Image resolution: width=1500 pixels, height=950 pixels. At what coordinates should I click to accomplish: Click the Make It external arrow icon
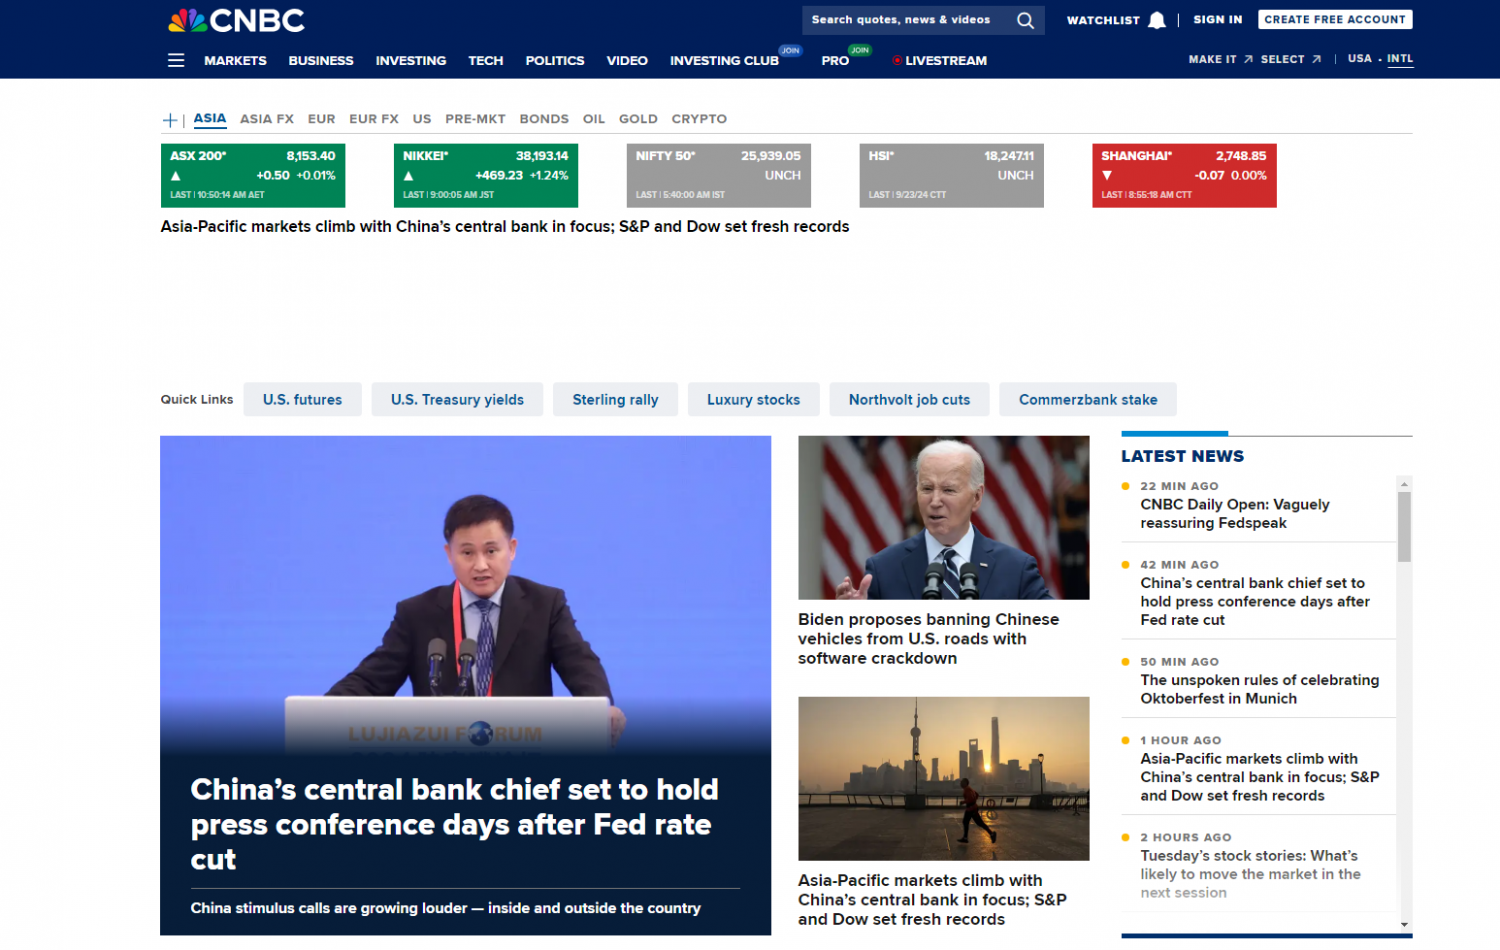1248,59
